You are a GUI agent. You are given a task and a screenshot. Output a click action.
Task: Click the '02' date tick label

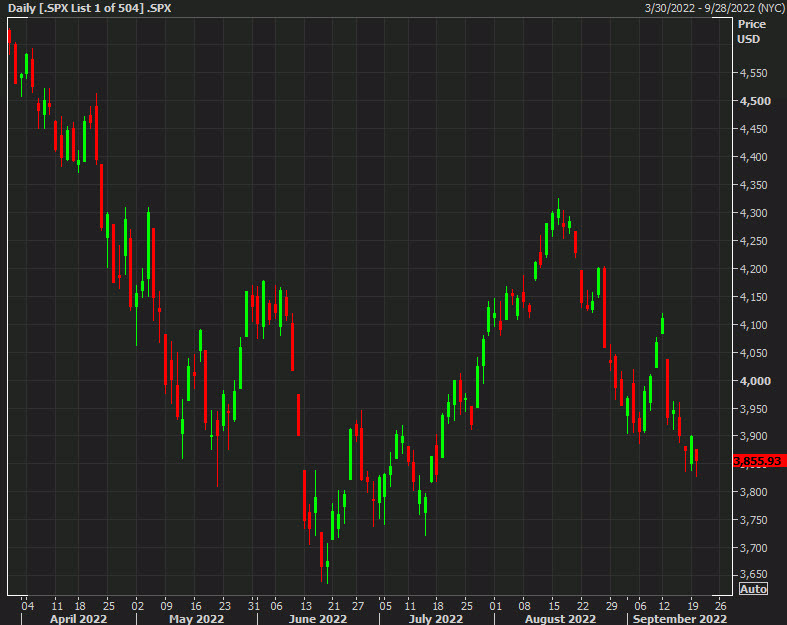(x=138, y=606)
